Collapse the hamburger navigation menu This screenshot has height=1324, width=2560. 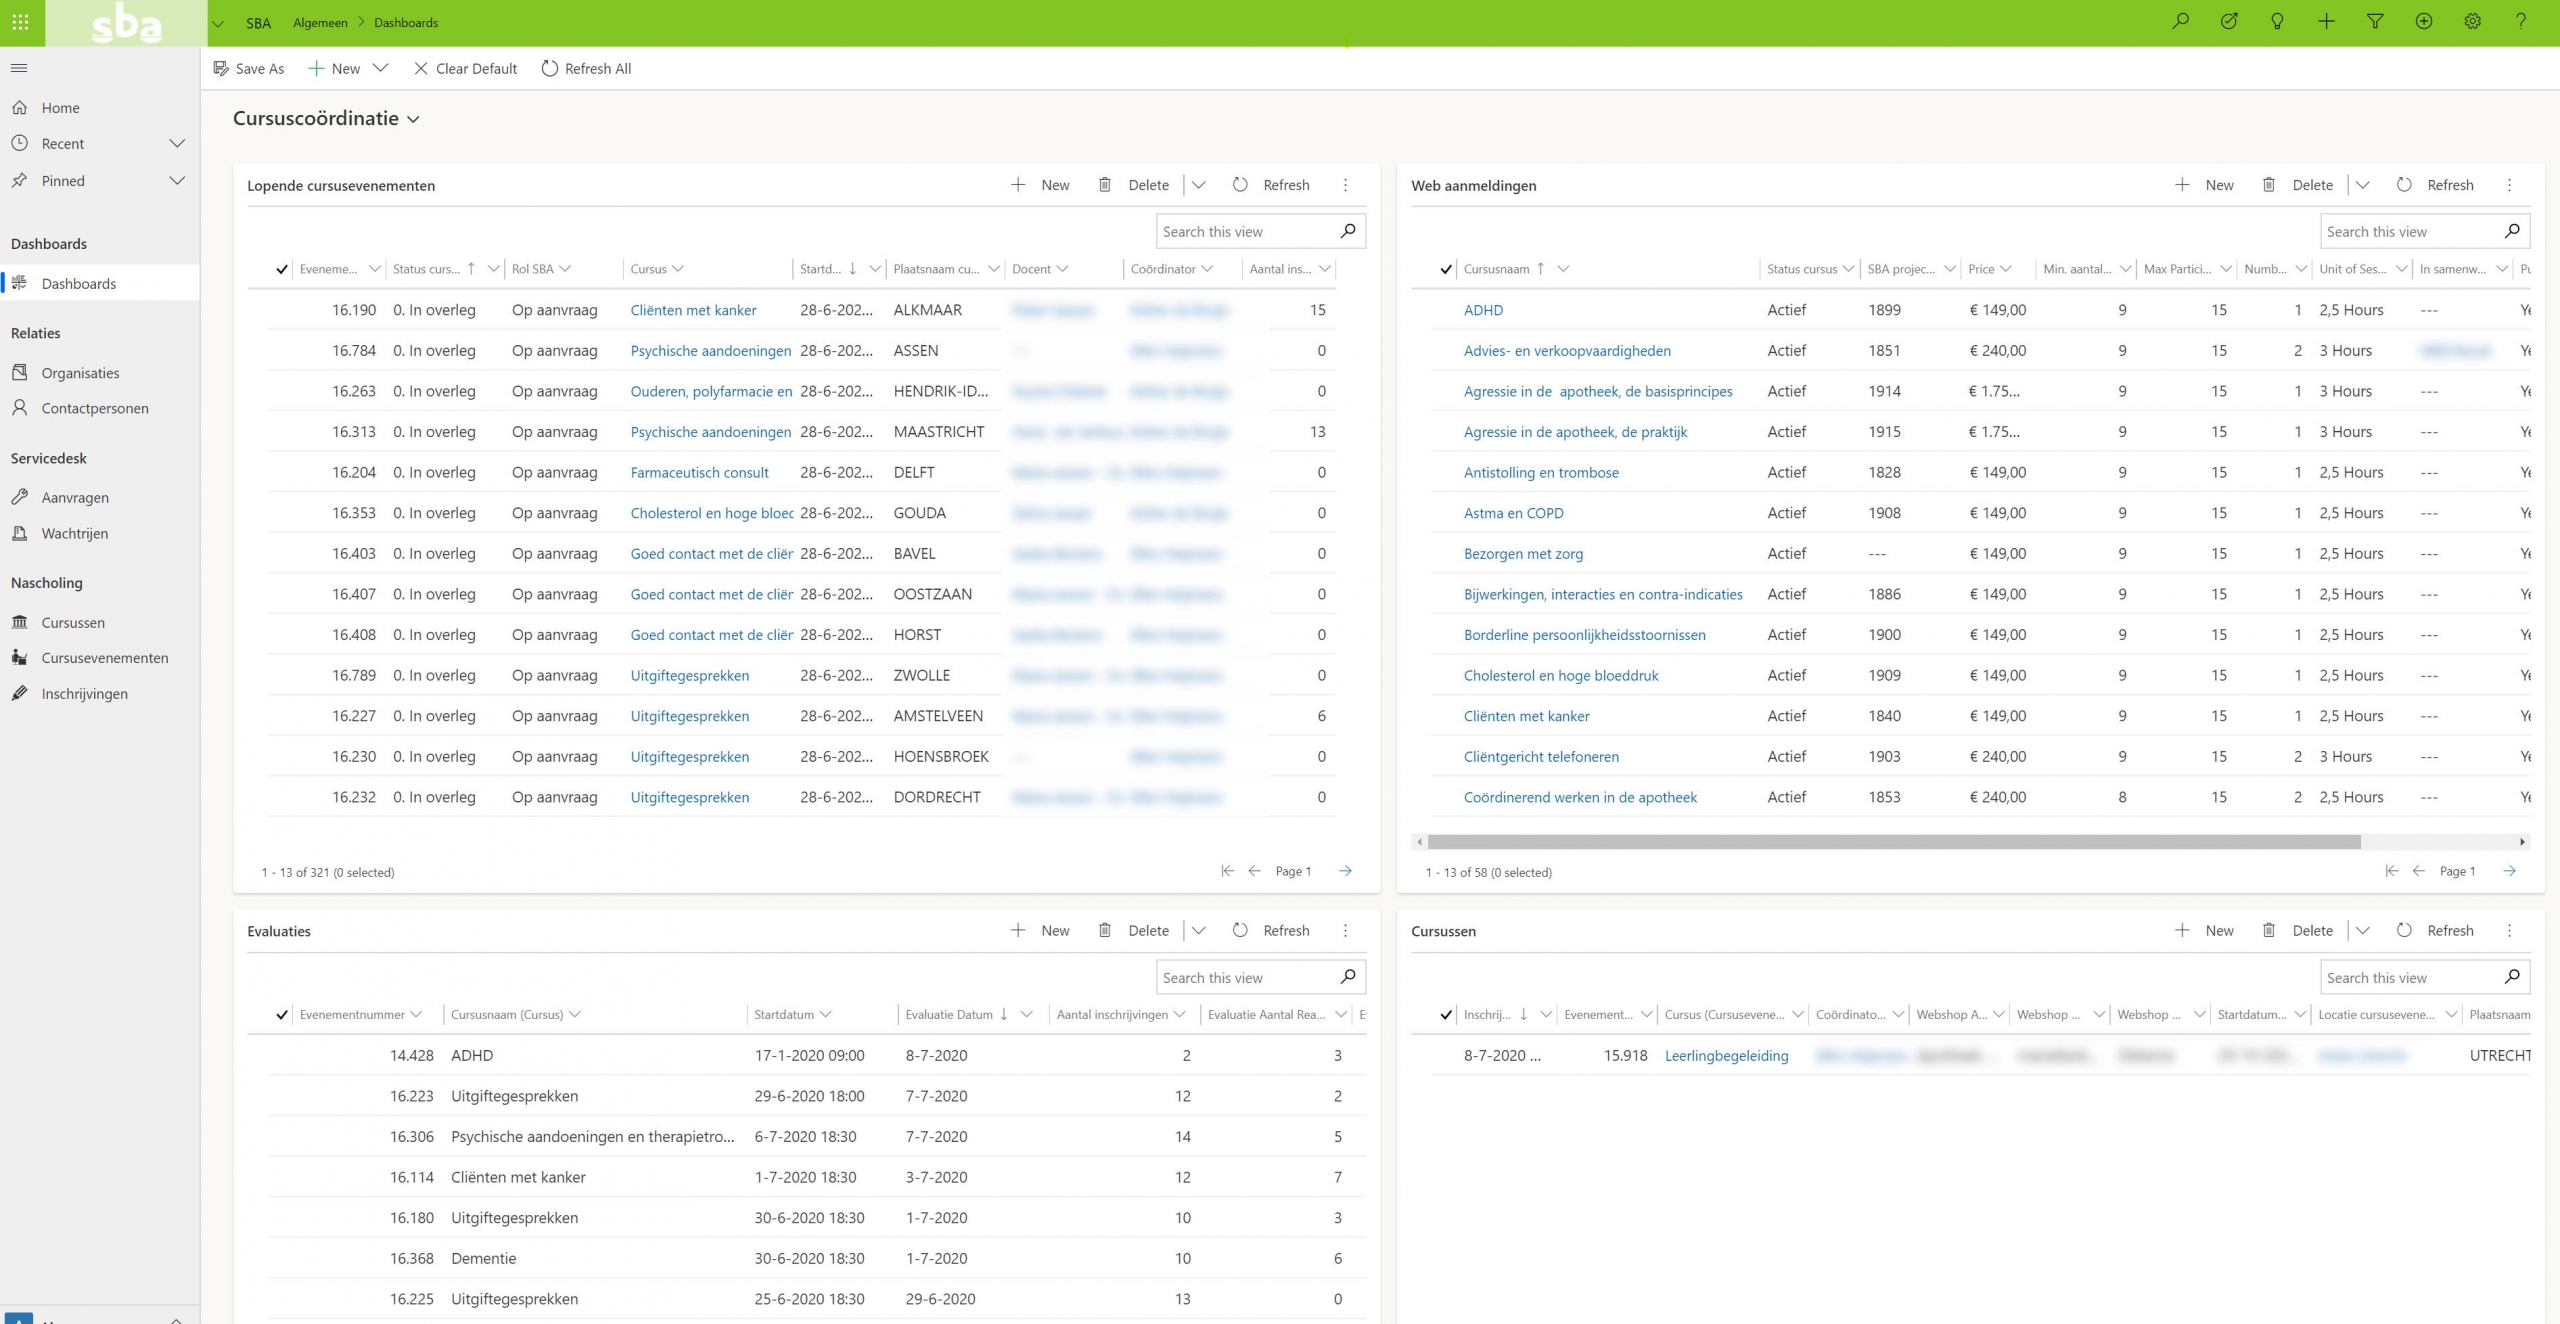(19, 68)
